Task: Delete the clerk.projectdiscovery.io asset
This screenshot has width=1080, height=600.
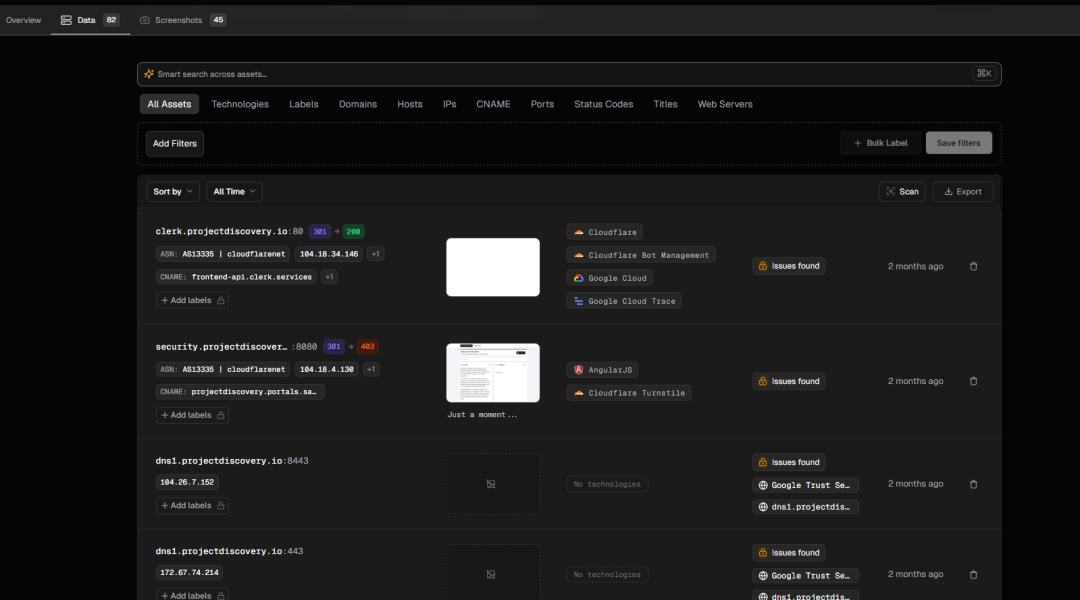Action: point(973,266)
